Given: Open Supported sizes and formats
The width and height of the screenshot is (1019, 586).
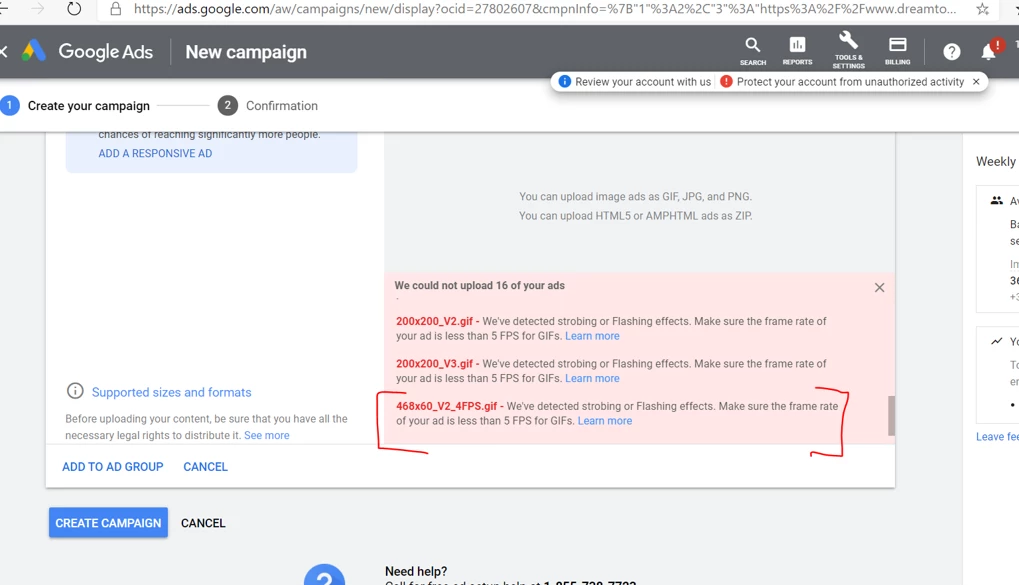Looking at the screenshot, I should tap(172, 392).
